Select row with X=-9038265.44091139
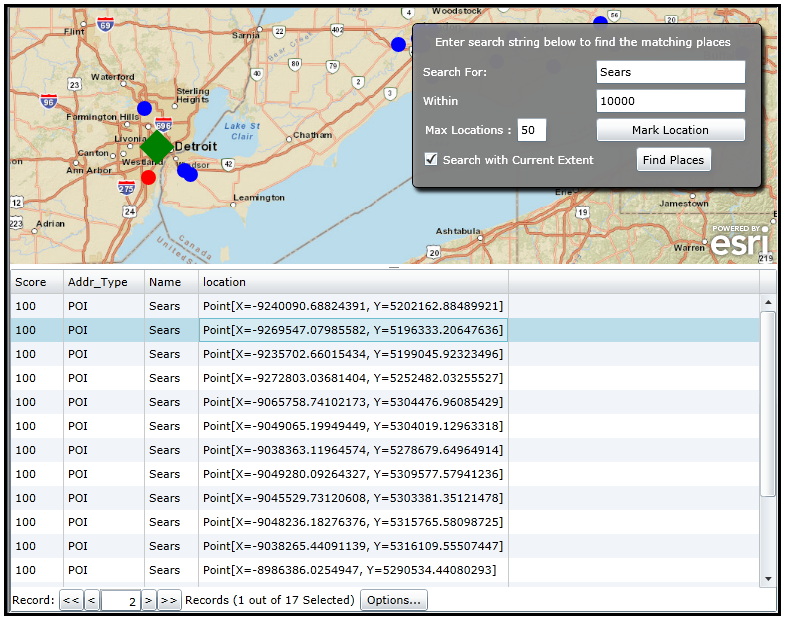The height and width of the screenshot is (619, 785). 385,546
